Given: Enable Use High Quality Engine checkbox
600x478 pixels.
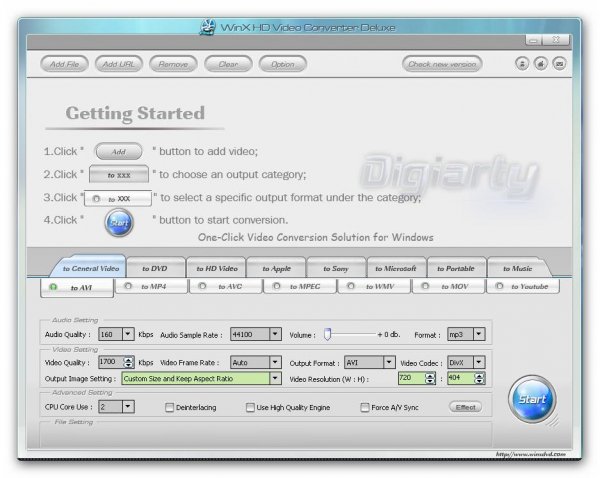Looking at the screenshot, I should (250, 407).
